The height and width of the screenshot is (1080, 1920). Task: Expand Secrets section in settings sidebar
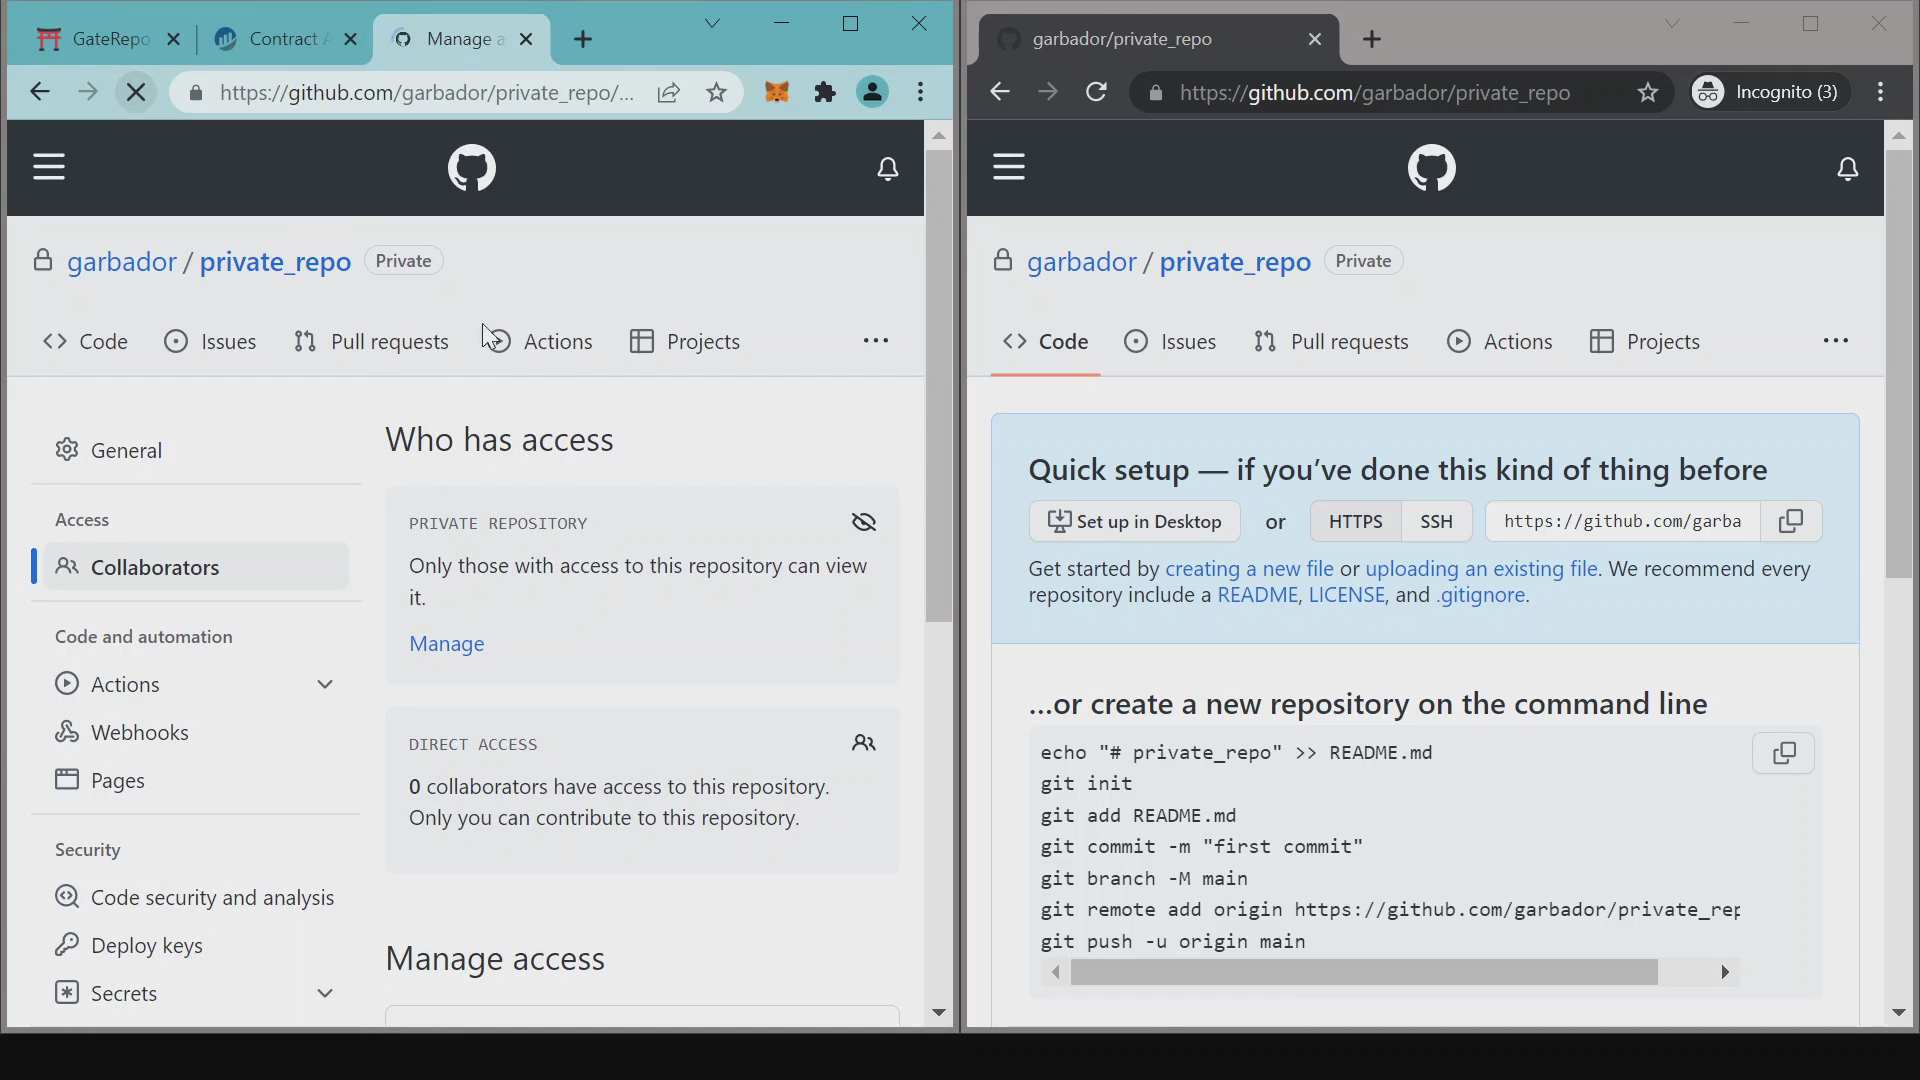(x=325, y=993)
